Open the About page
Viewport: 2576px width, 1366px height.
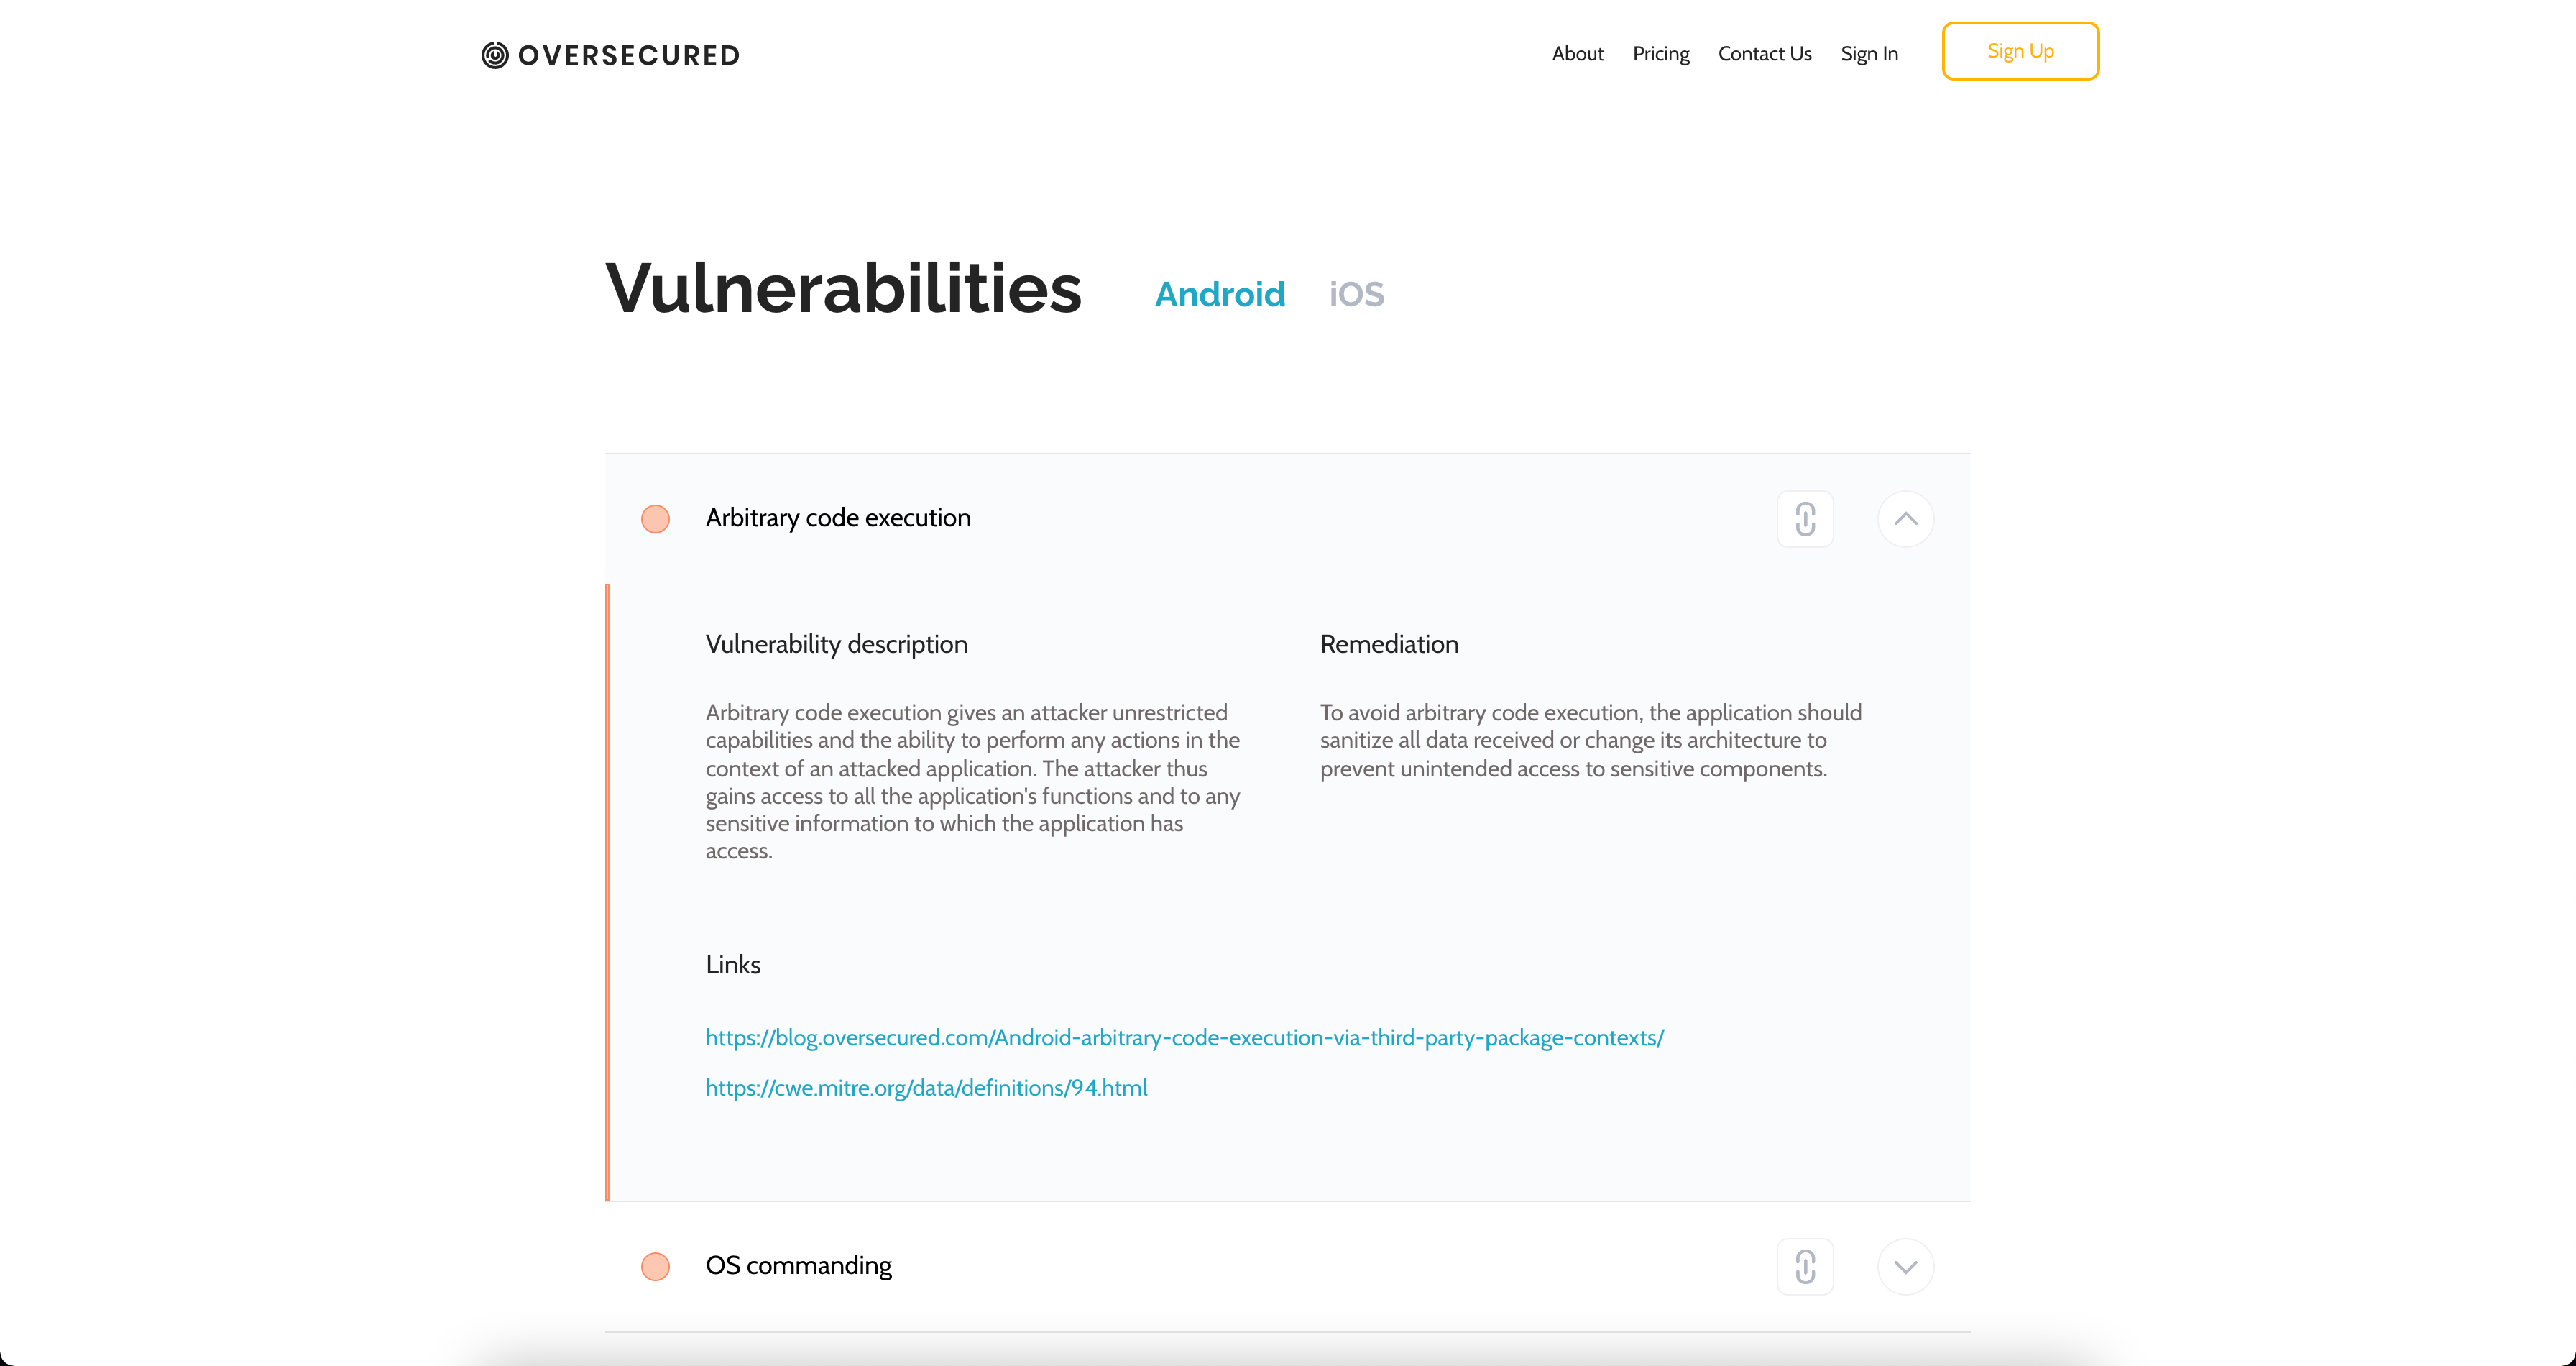(1577, 54)
